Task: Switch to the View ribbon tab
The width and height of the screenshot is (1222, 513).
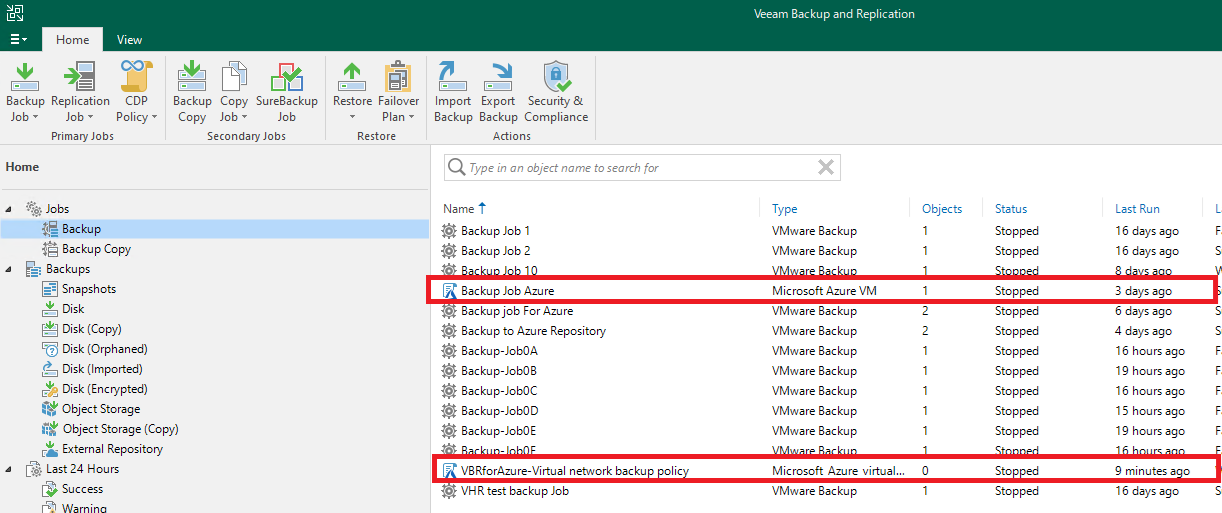Action: (x=129, y=40)
